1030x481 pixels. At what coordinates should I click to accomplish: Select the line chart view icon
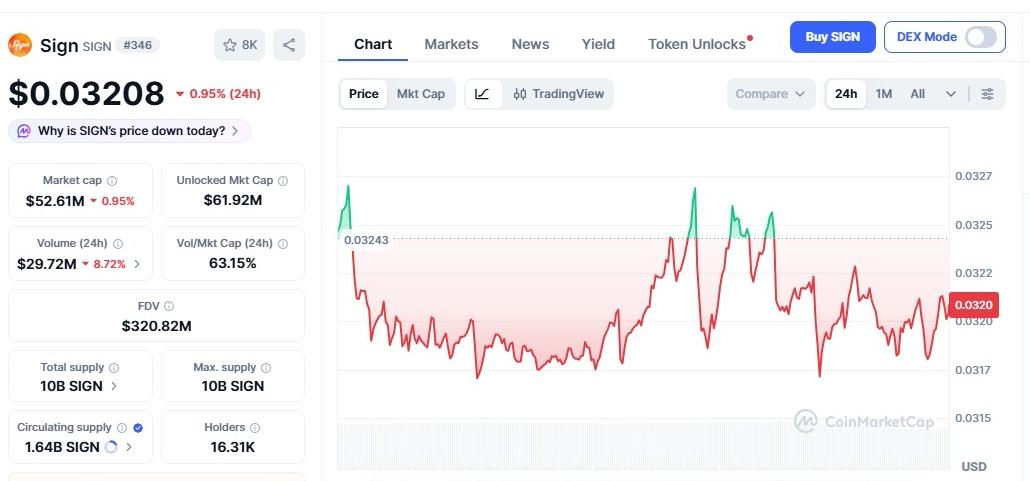[x=482, y=94]
